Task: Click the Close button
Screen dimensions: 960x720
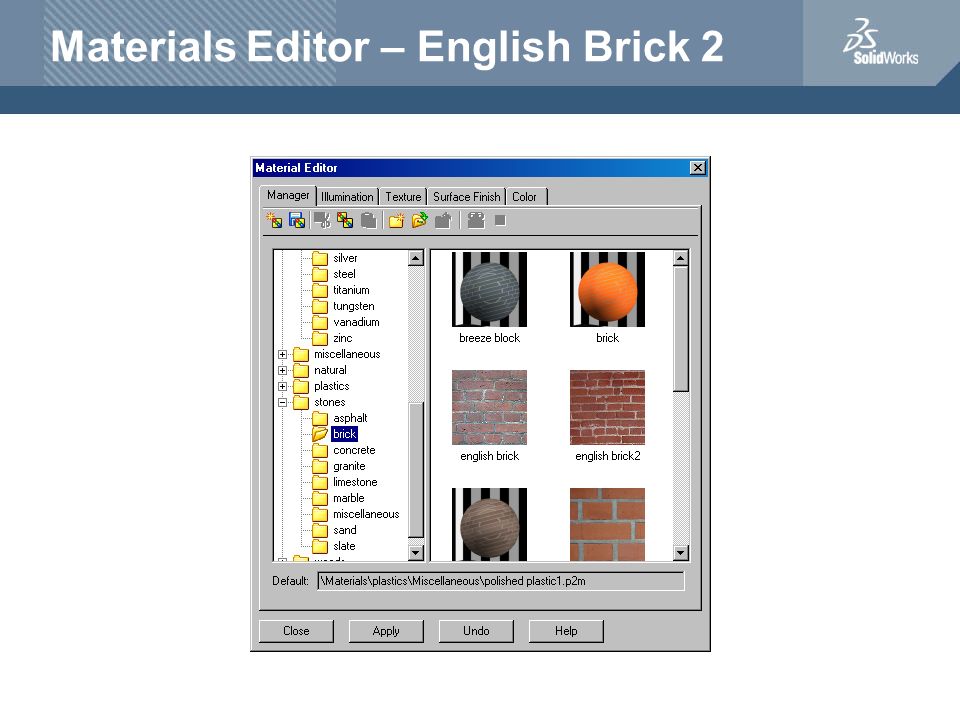Action: [x=296, y=631]
